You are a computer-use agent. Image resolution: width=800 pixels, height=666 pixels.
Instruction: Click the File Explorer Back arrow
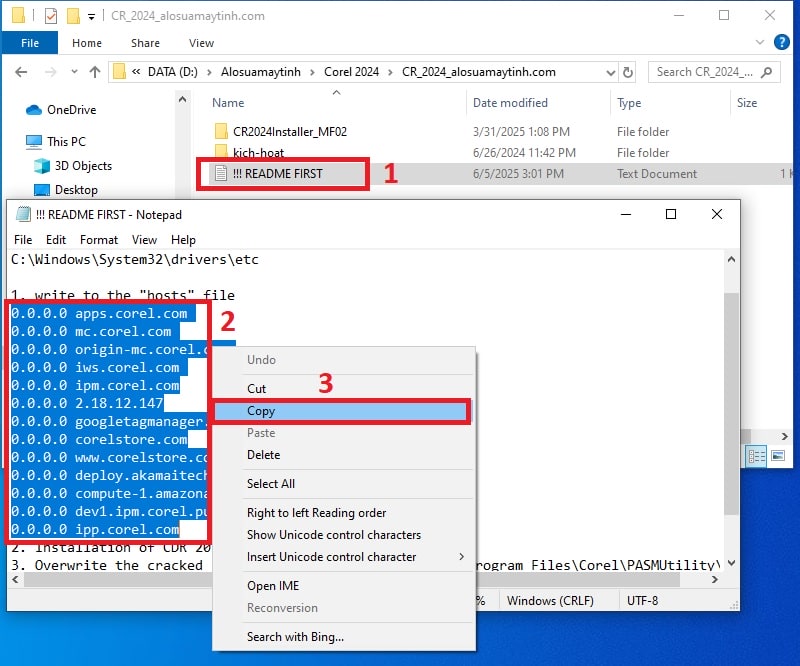(21, 72)
